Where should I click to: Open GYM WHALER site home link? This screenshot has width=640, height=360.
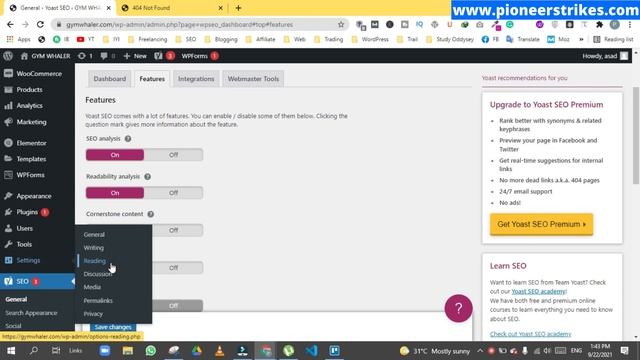[45, 56]
